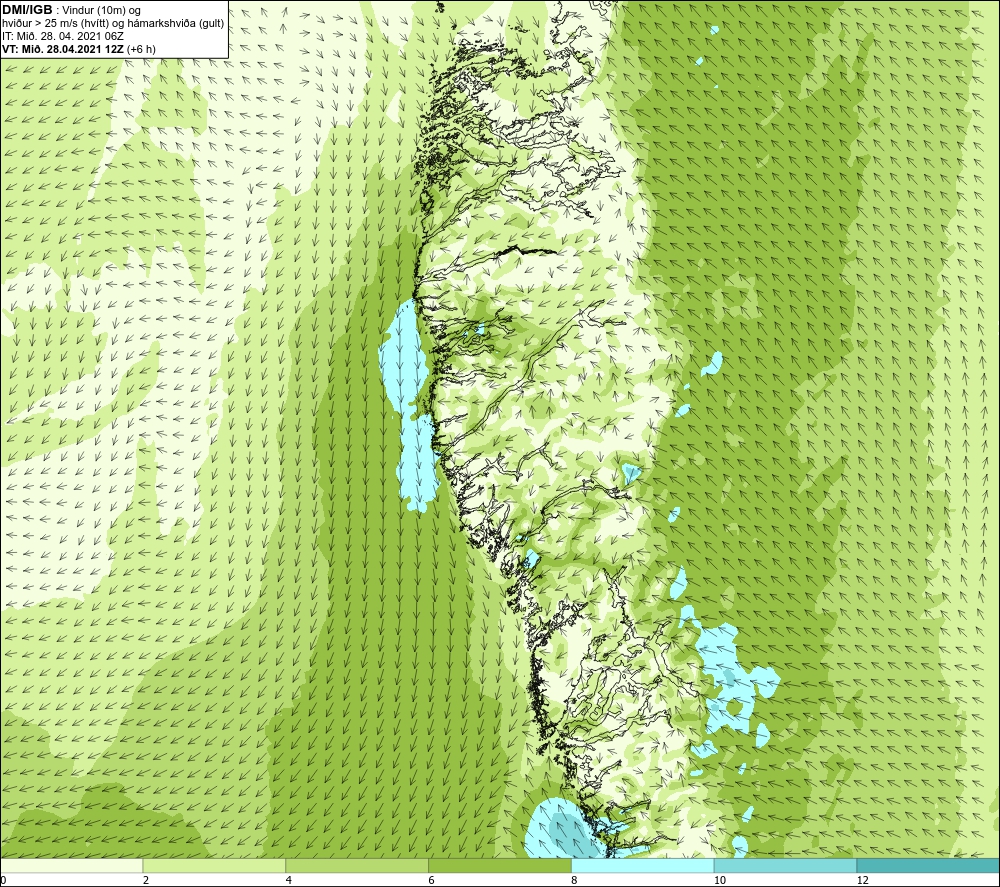Click the '2' color bar tick label
Image resolution: width=1000 pixels, height=887 pixels.
pyautogui.click(x=145, y=880)
